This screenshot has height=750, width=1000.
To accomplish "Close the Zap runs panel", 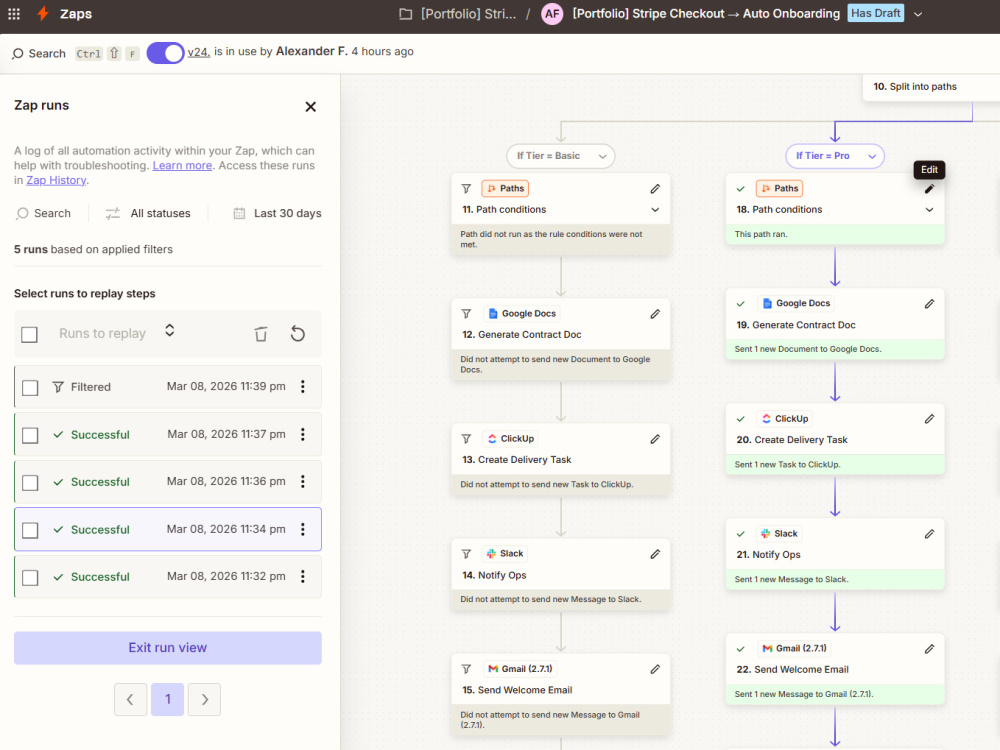I will (x=311, y=107).
